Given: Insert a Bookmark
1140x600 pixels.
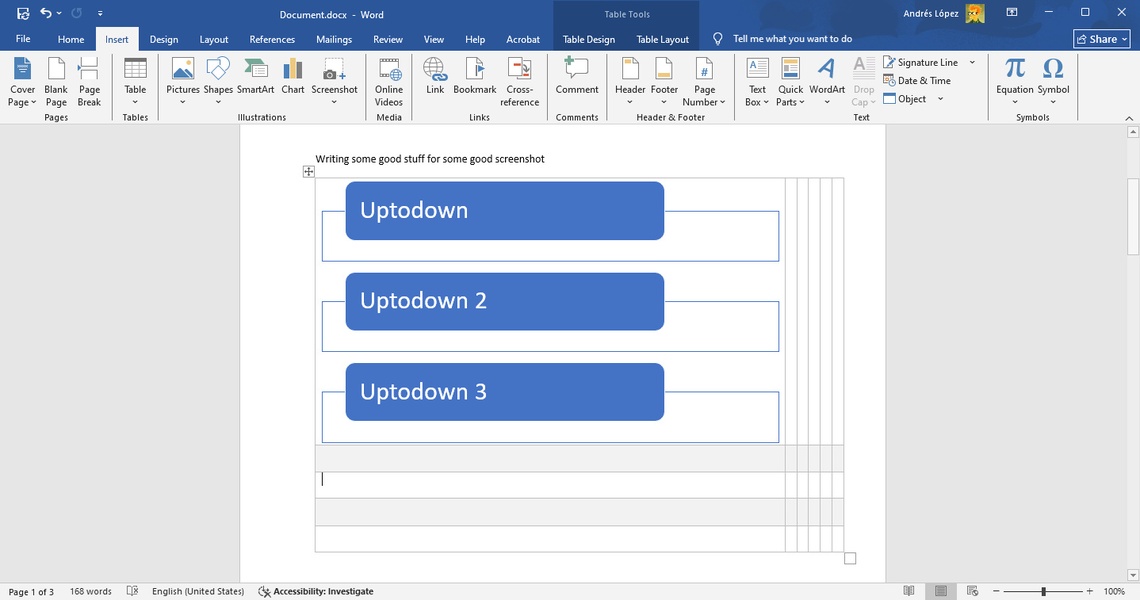Looking at the screenshot, I should click(x=475, y=78).
